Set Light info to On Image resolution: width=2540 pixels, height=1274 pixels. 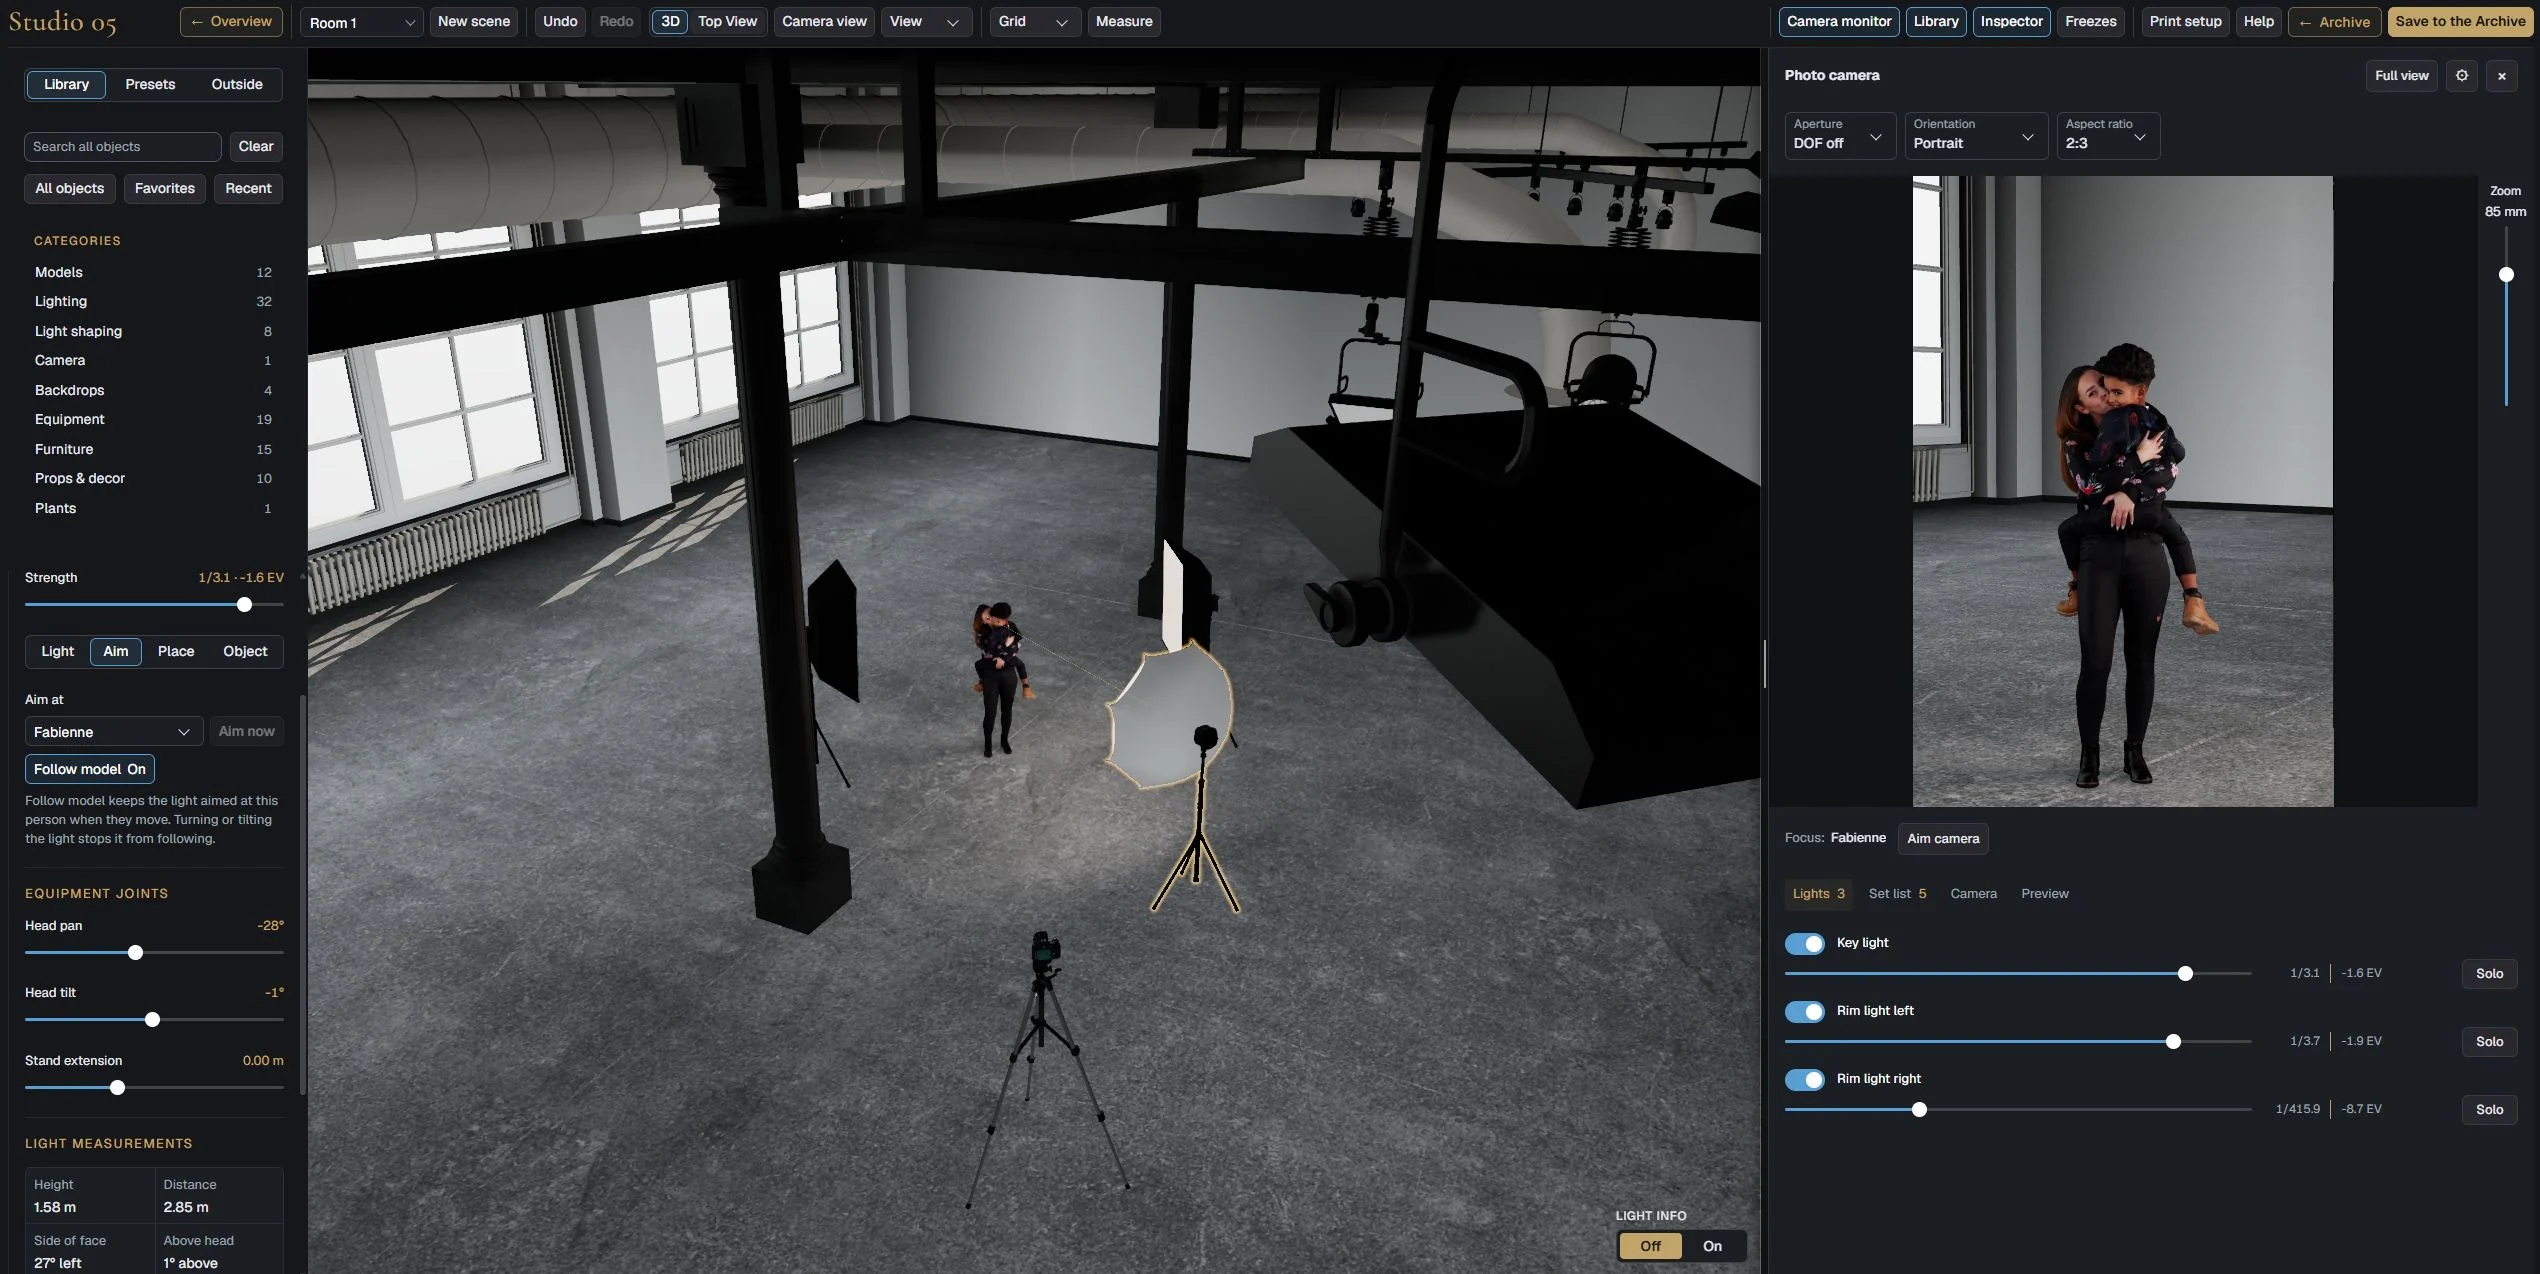point(1712,1246)
